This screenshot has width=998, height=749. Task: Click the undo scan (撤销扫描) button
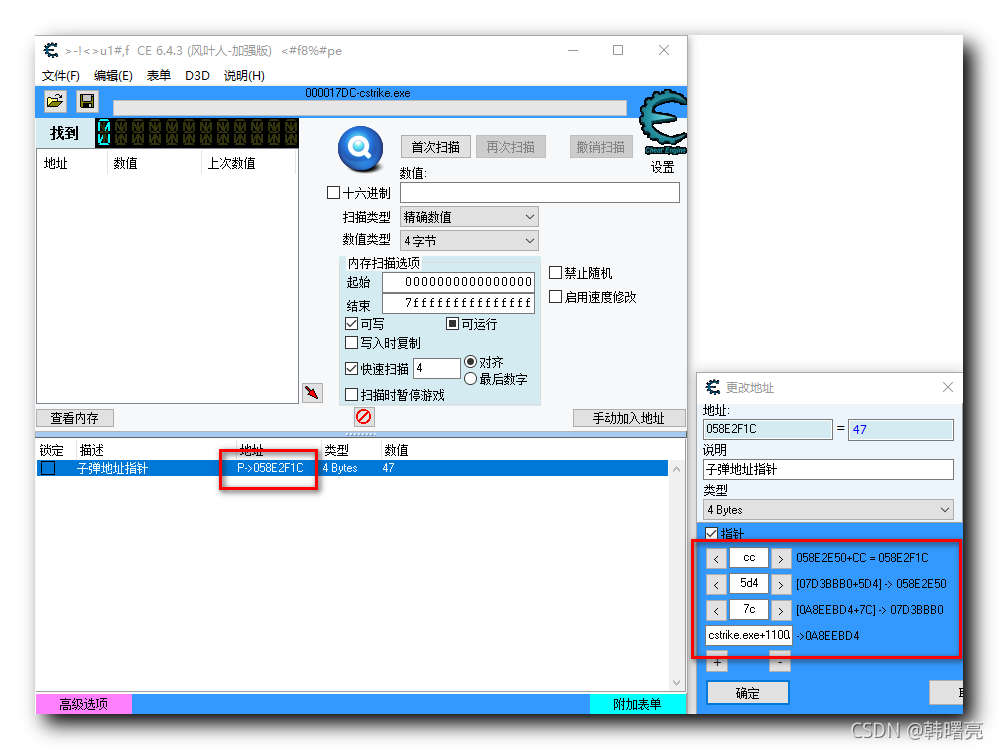click(601, 147)
